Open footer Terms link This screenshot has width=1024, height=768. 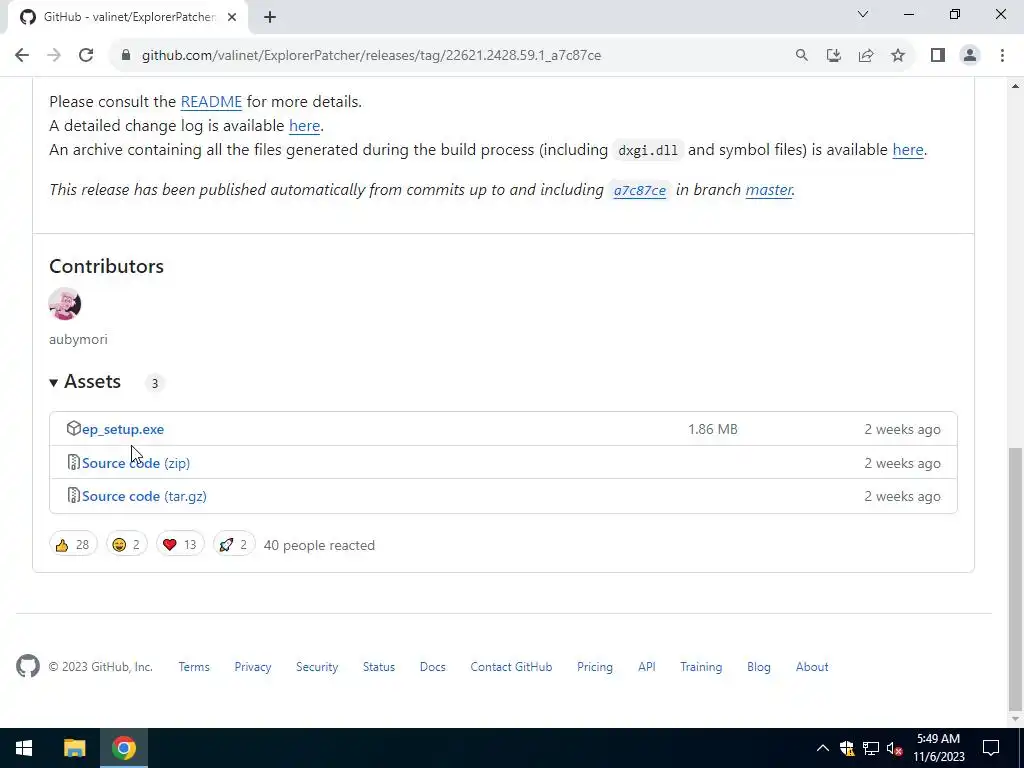click(194, 667)
